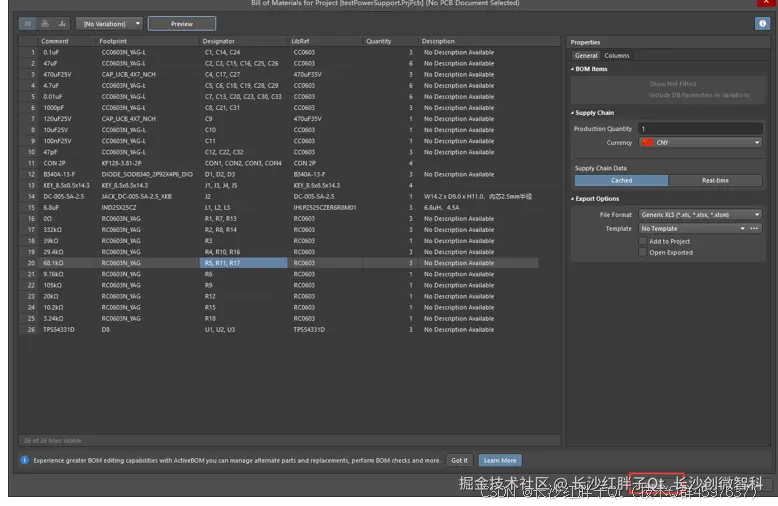
Task: Click the 'C5, C6, C18, C19, C28, C29' cell
Action: pos(243,85)
